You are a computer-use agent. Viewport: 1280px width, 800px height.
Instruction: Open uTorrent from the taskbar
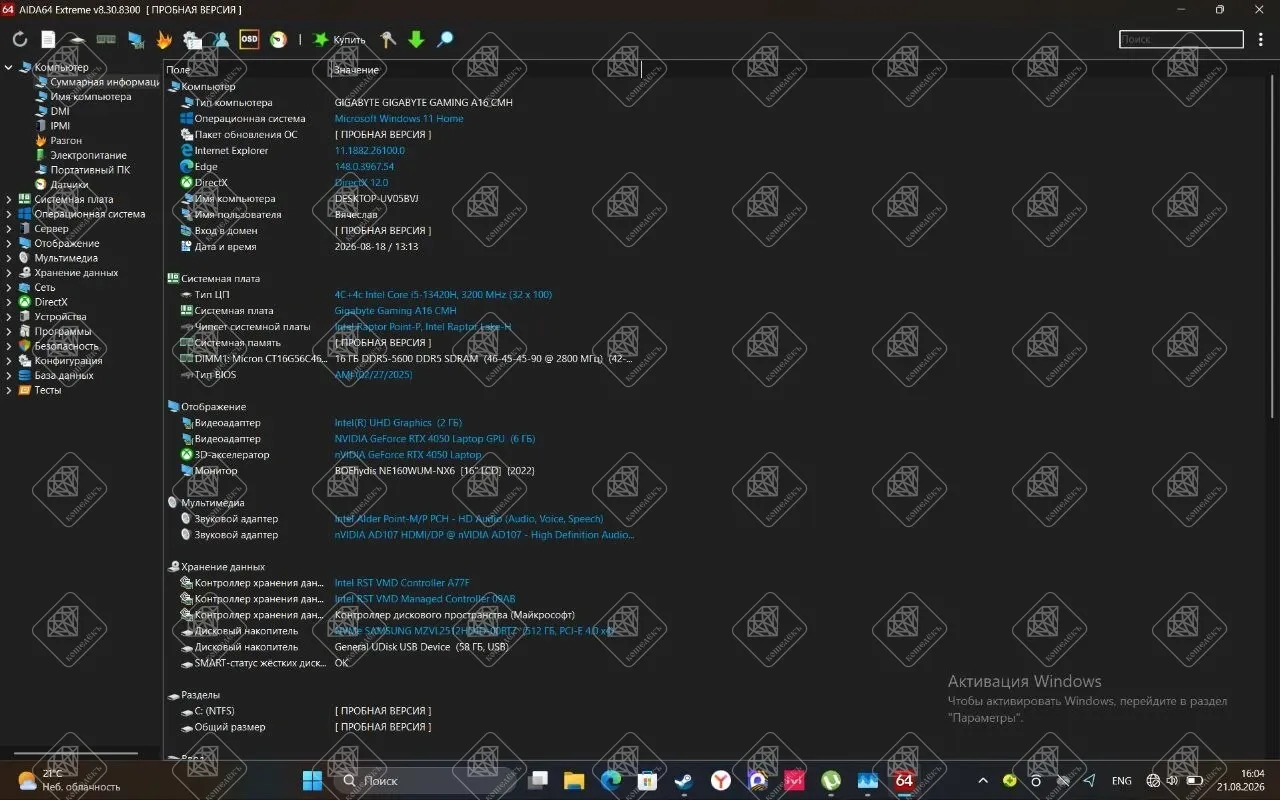click(x=831, y=780)
